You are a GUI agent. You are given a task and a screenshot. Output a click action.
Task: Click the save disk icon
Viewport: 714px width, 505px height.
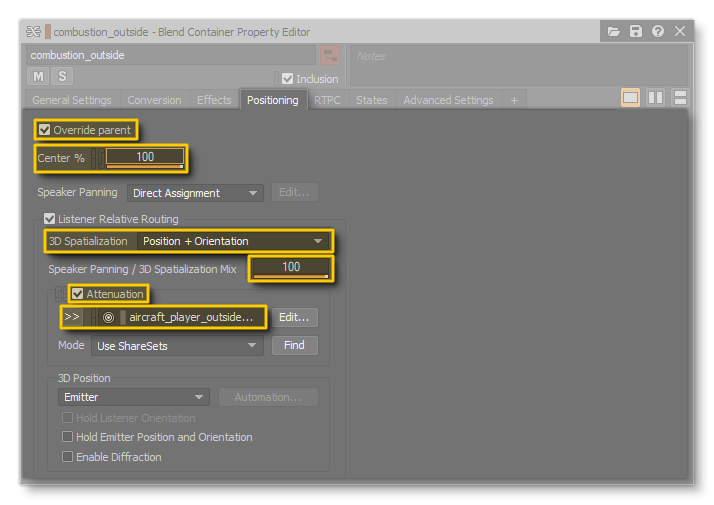point(636,31)
